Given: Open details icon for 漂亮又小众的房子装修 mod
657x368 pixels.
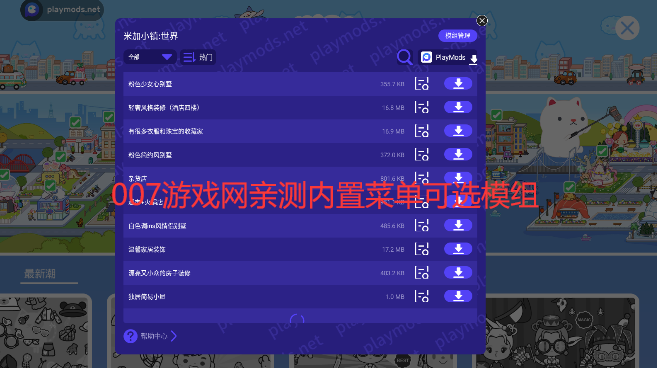Looking at the screenshot, I should (422, 273).
